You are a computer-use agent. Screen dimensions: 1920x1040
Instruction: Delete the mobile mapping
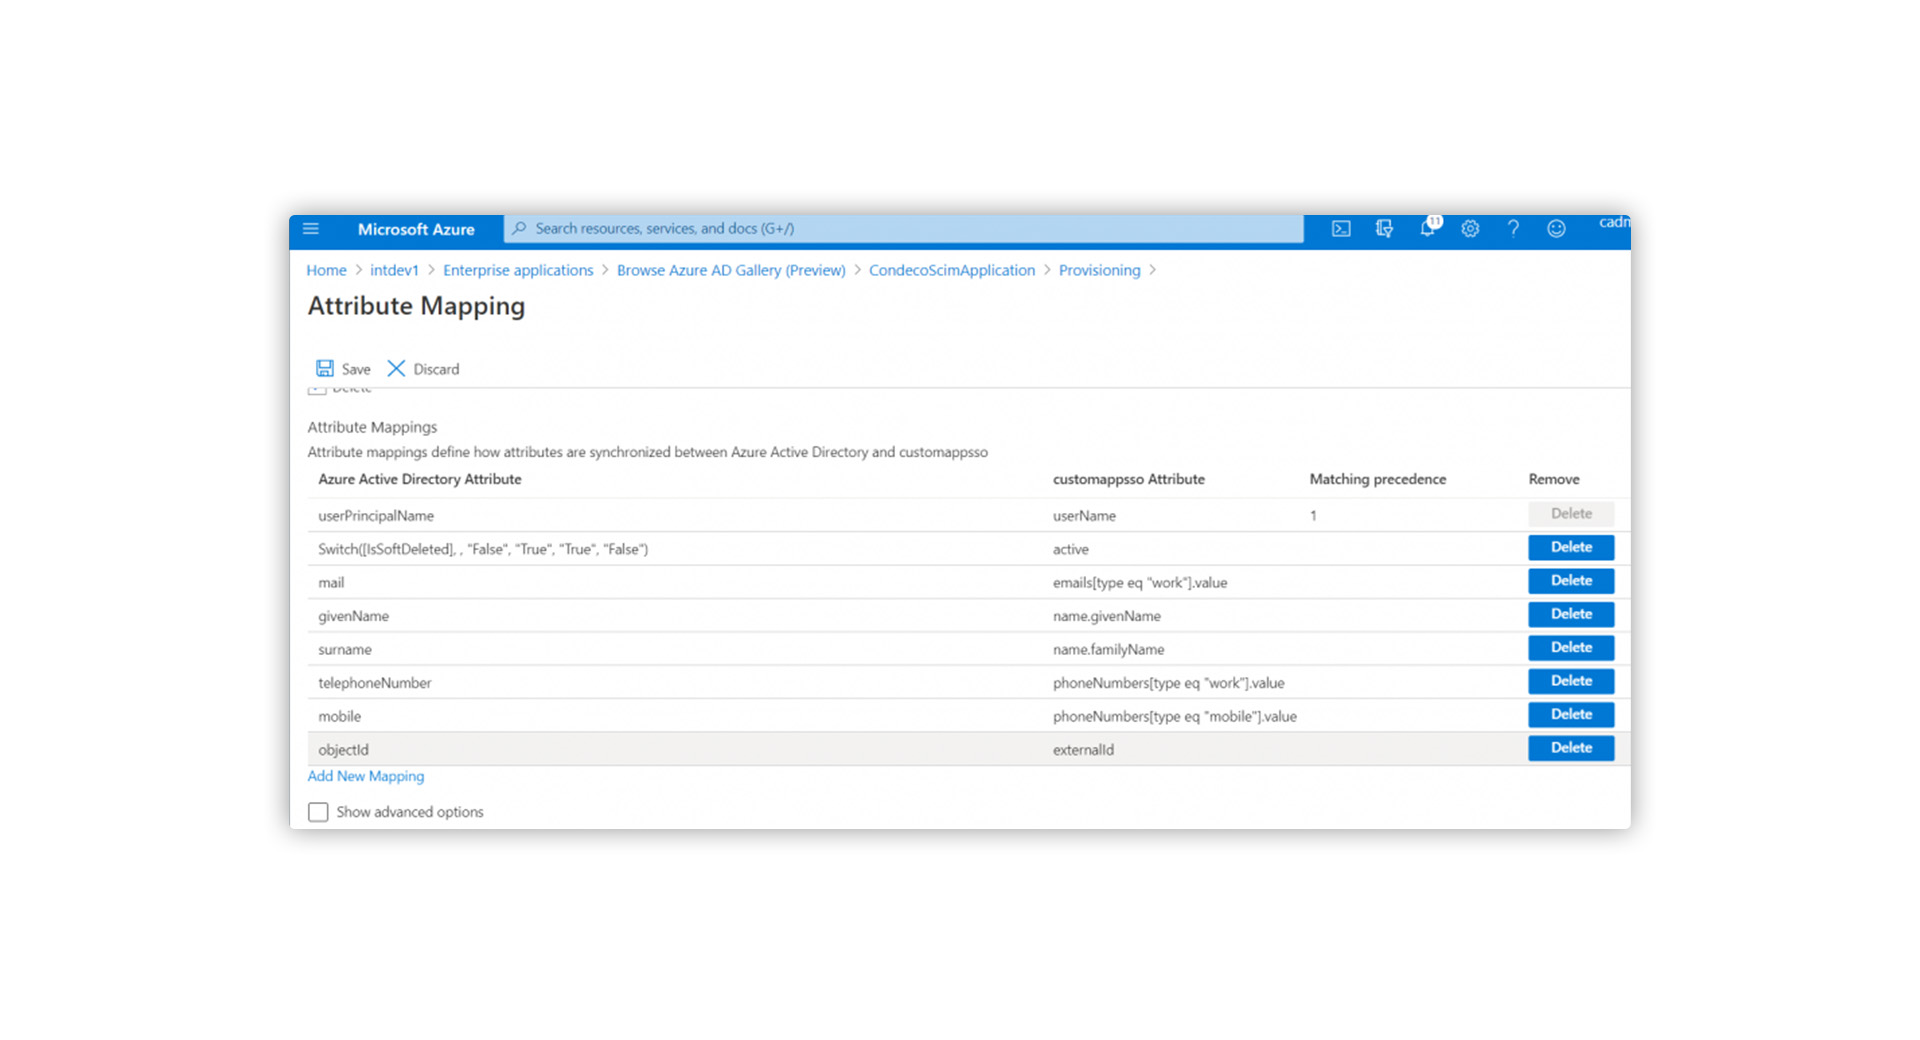click(1571, 714)
